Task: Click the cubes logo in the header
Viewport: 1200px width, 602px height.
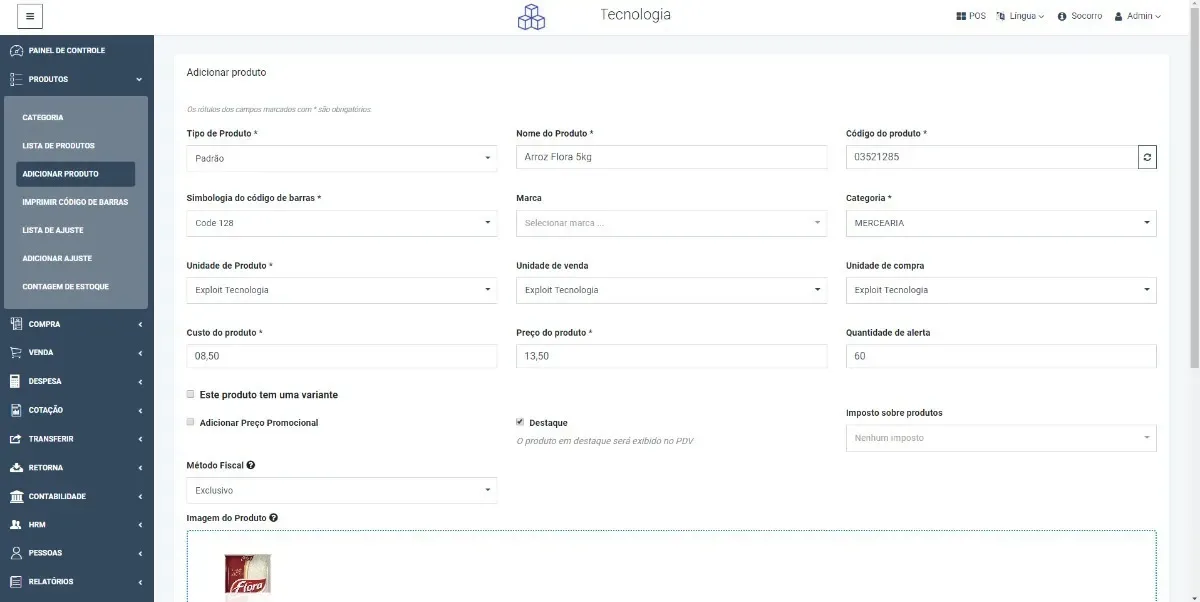Action: [x=531, y=17]
